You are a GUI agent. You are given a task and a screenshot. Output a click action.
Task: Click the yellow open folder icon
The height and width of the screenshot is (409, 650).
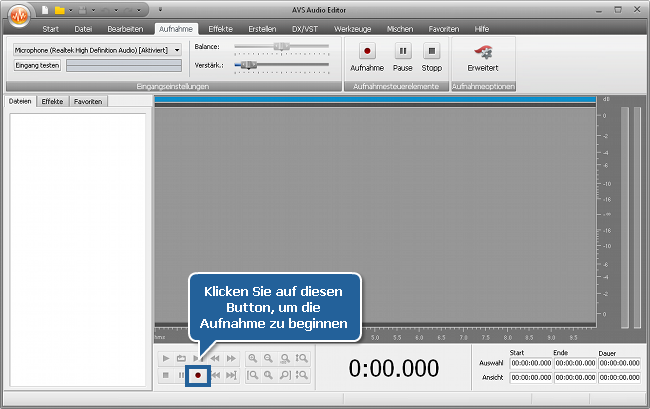point(60,10)
